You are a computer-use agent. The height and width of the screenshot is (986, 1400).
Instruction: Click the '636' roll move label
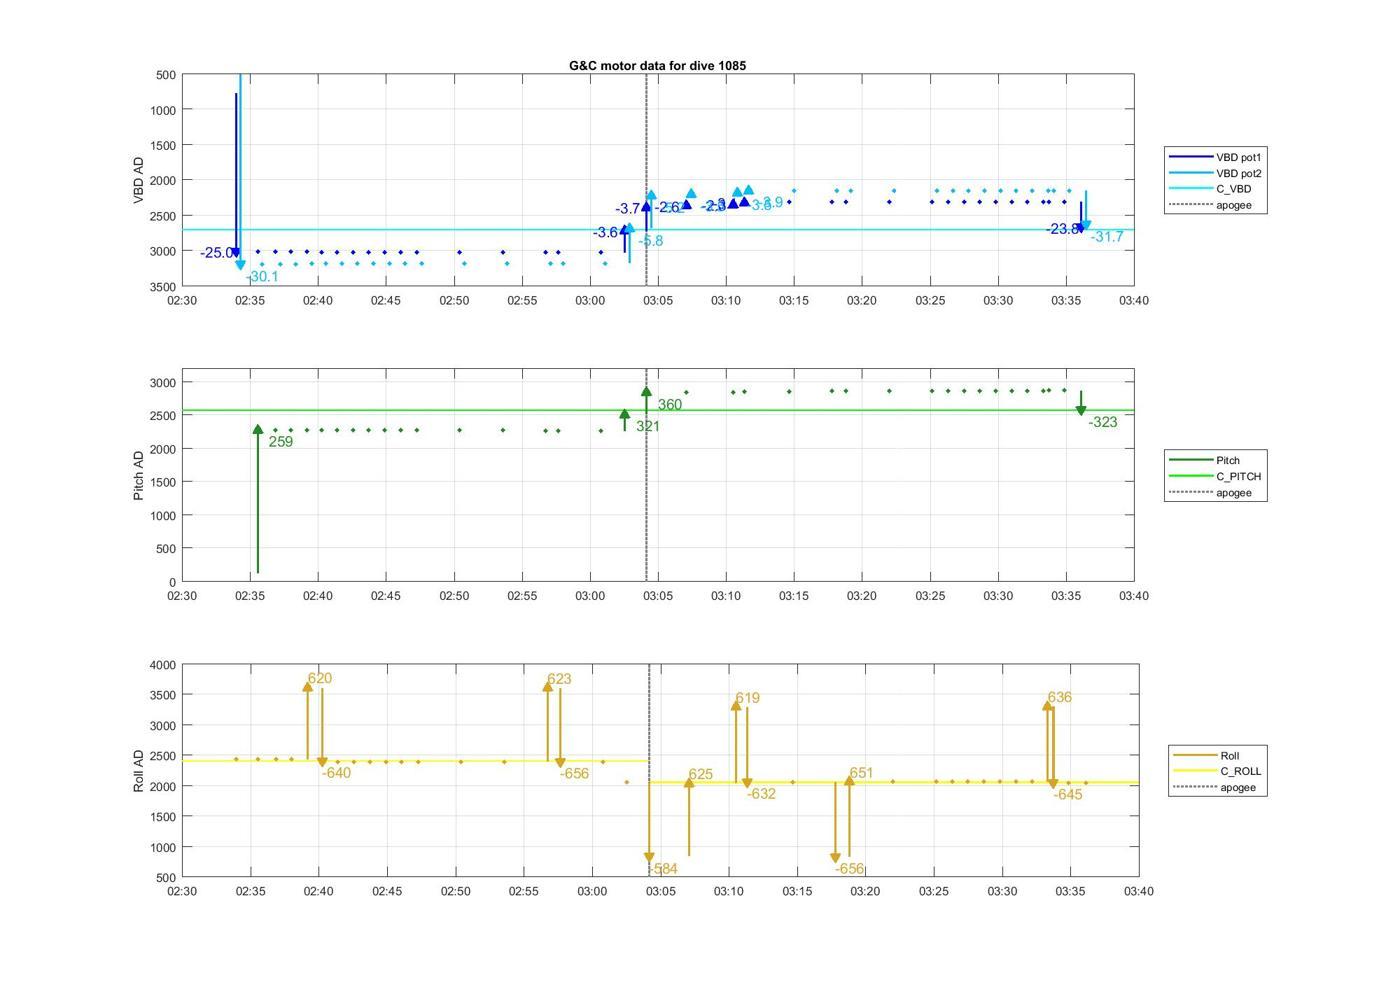(x=1059, y=698)
